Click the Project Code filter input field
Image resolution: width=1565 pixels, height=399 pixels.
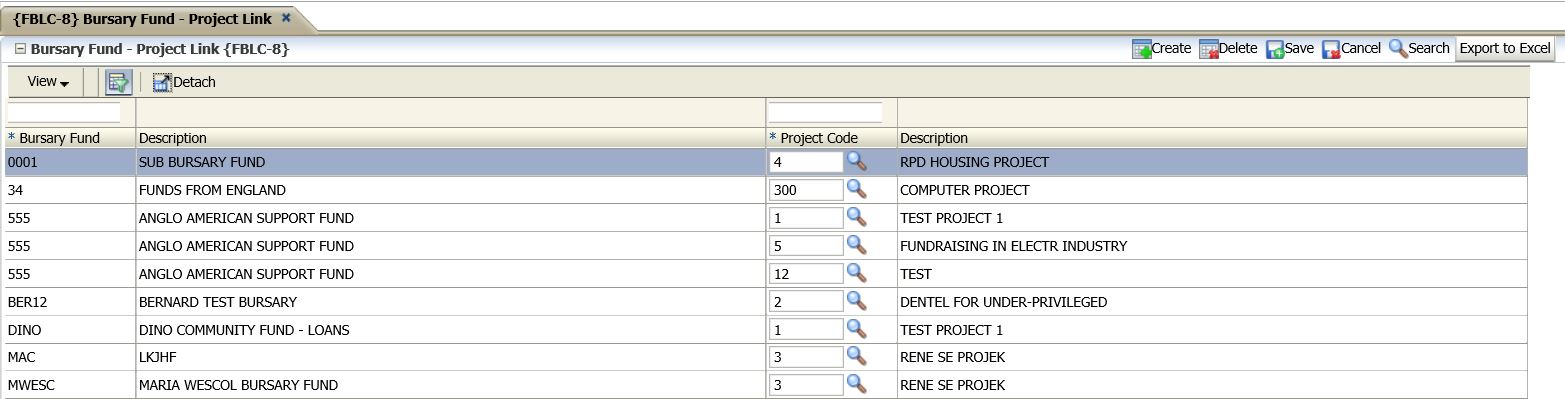click(x=826, y=112)
